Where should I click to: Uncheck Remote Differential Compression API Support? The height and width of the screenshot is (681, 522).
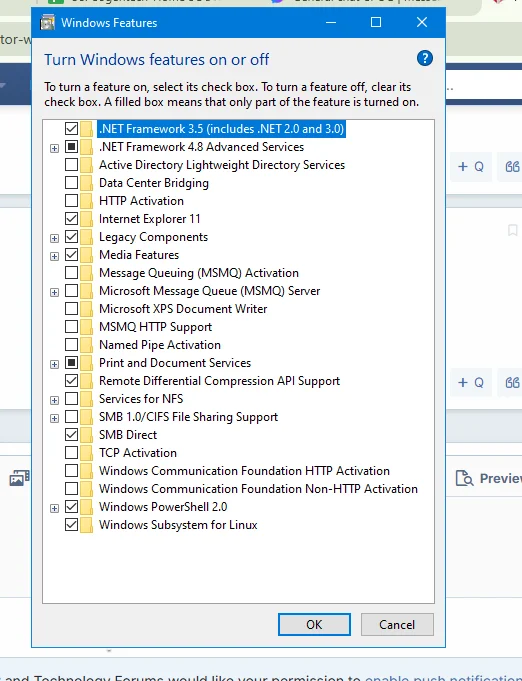point(71,381)
